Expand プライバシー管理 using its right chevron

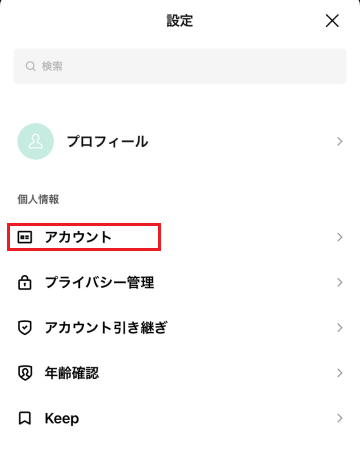pyautogui.click(x=340, y=283)
